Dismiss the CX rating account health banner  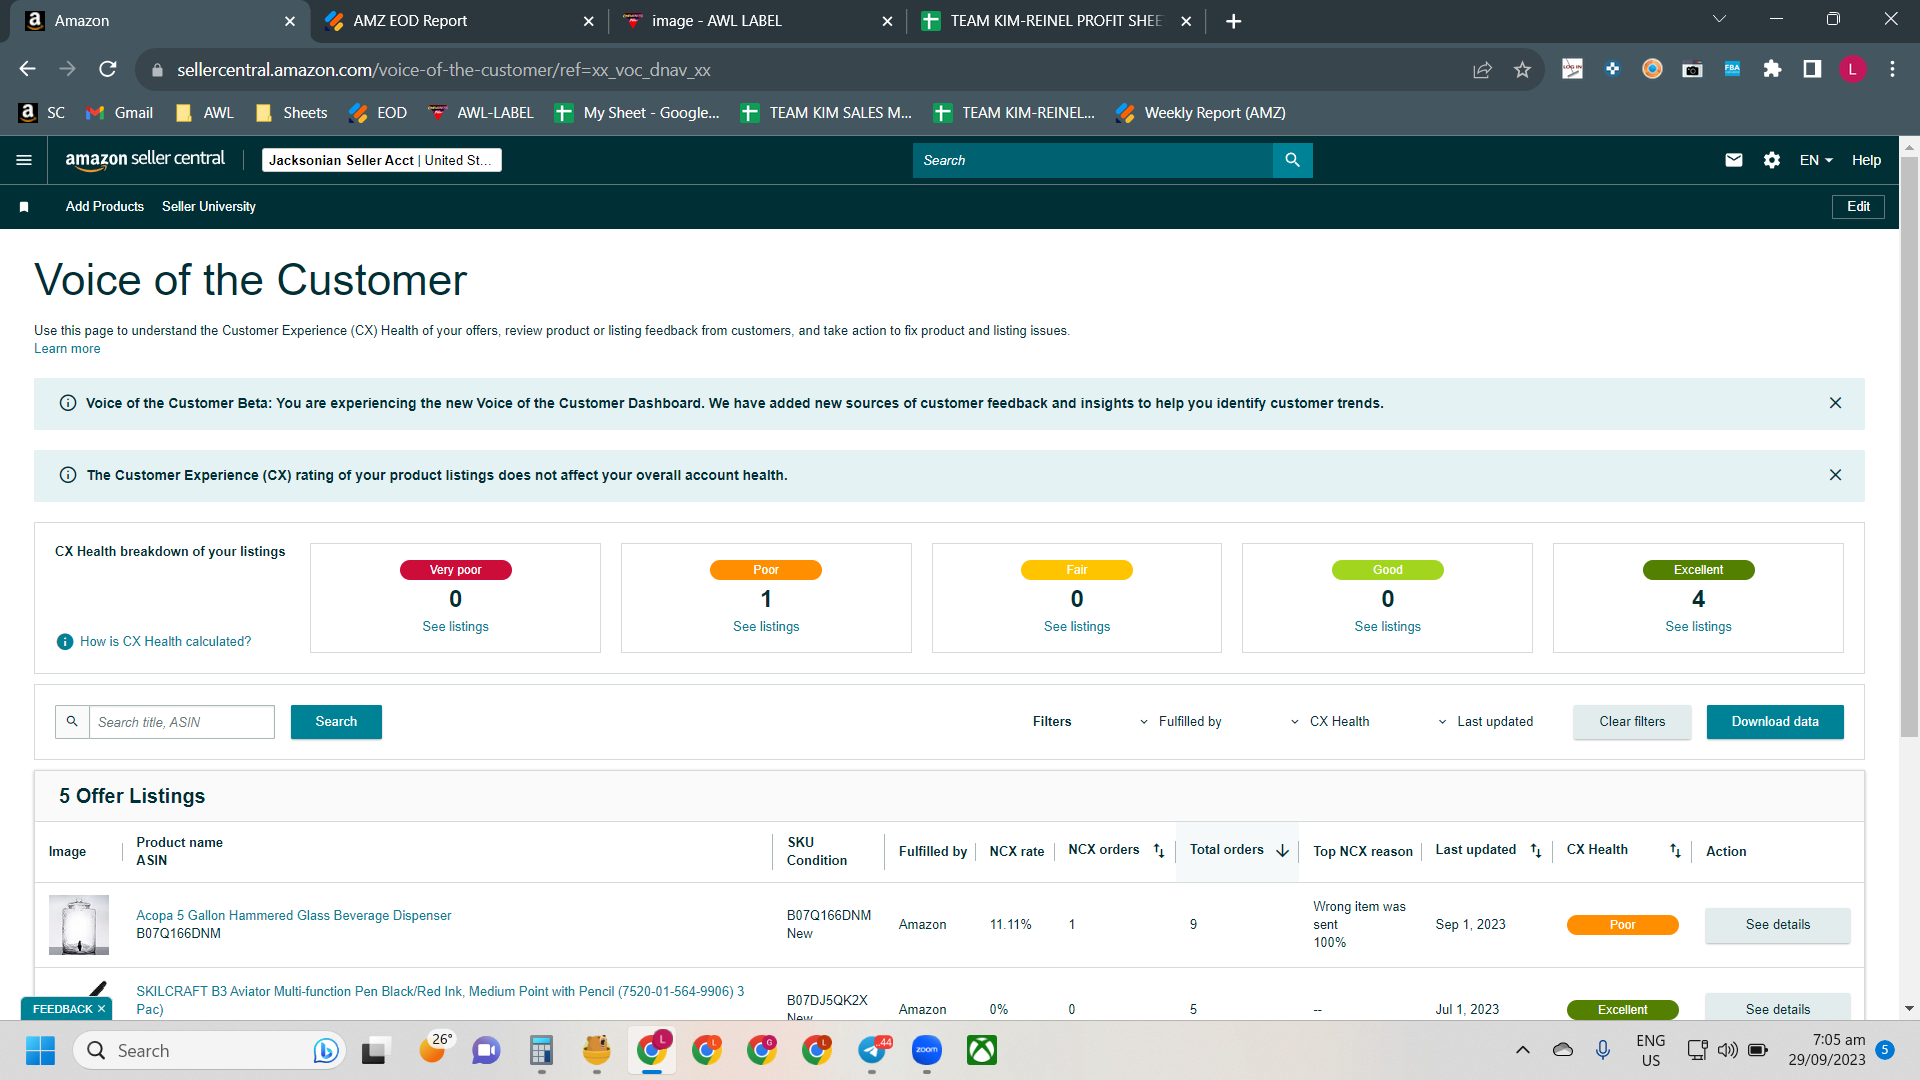click(1835, 475)
